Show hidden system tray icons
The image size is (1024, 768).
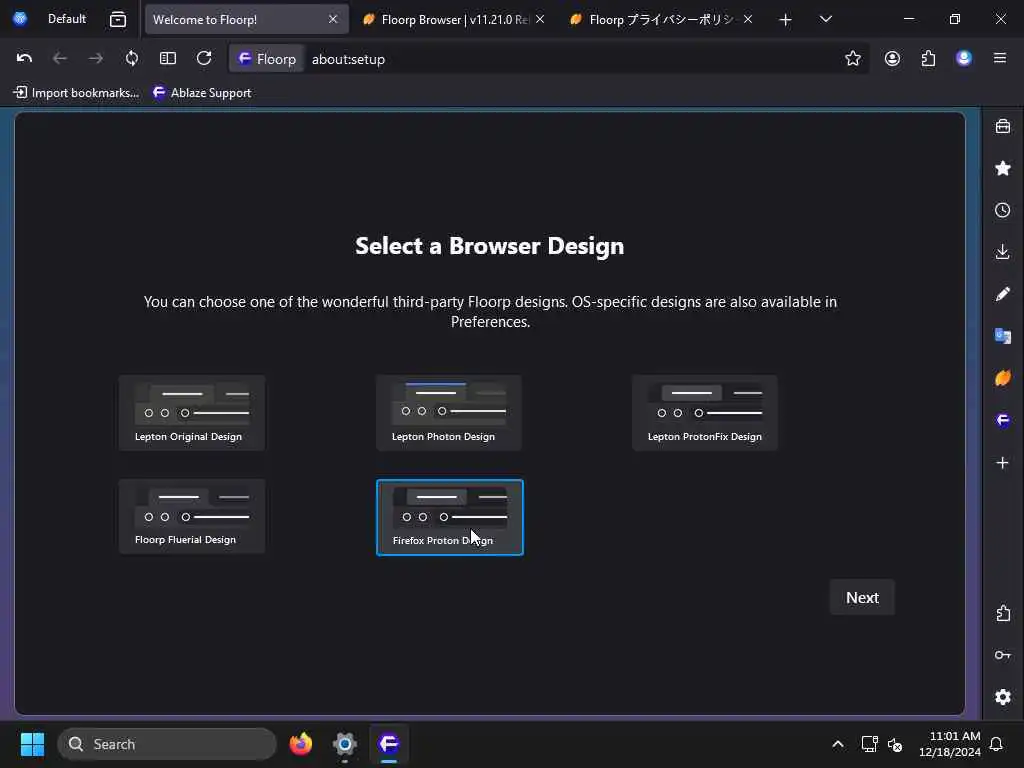(838, 744)
